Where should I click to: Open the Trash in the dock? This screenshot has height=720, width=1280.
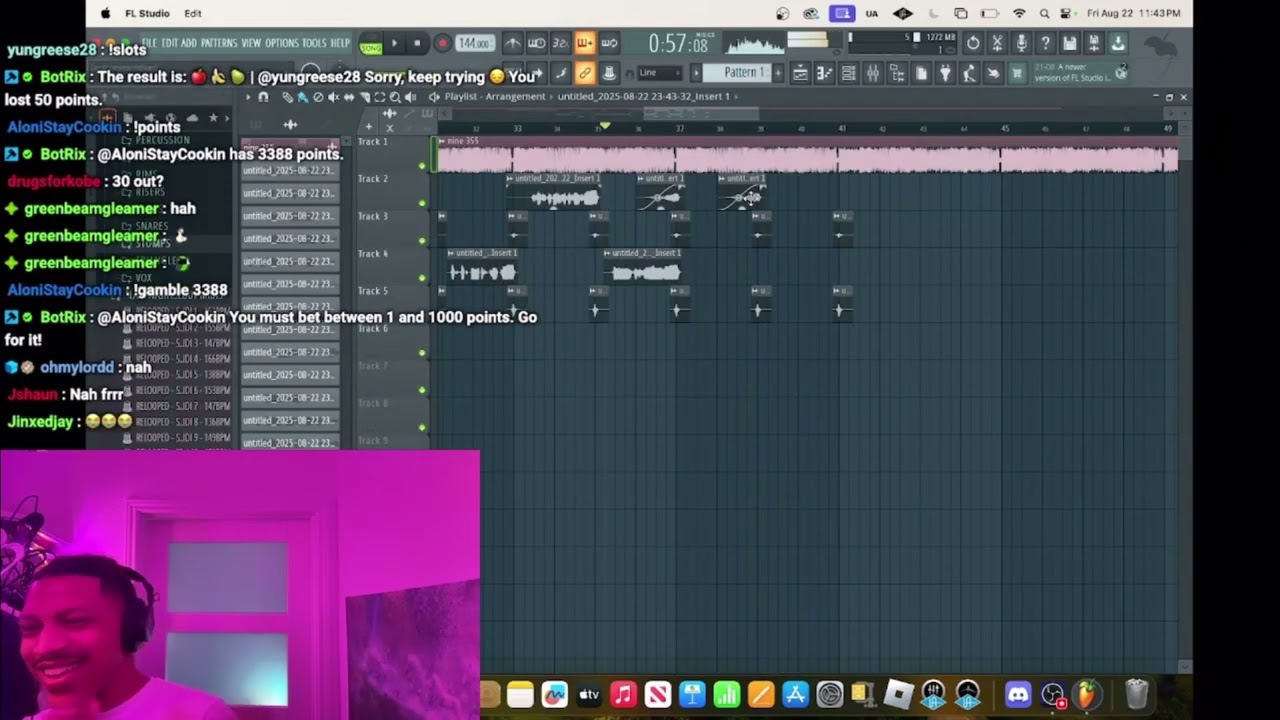click(x=1136, y=694)
